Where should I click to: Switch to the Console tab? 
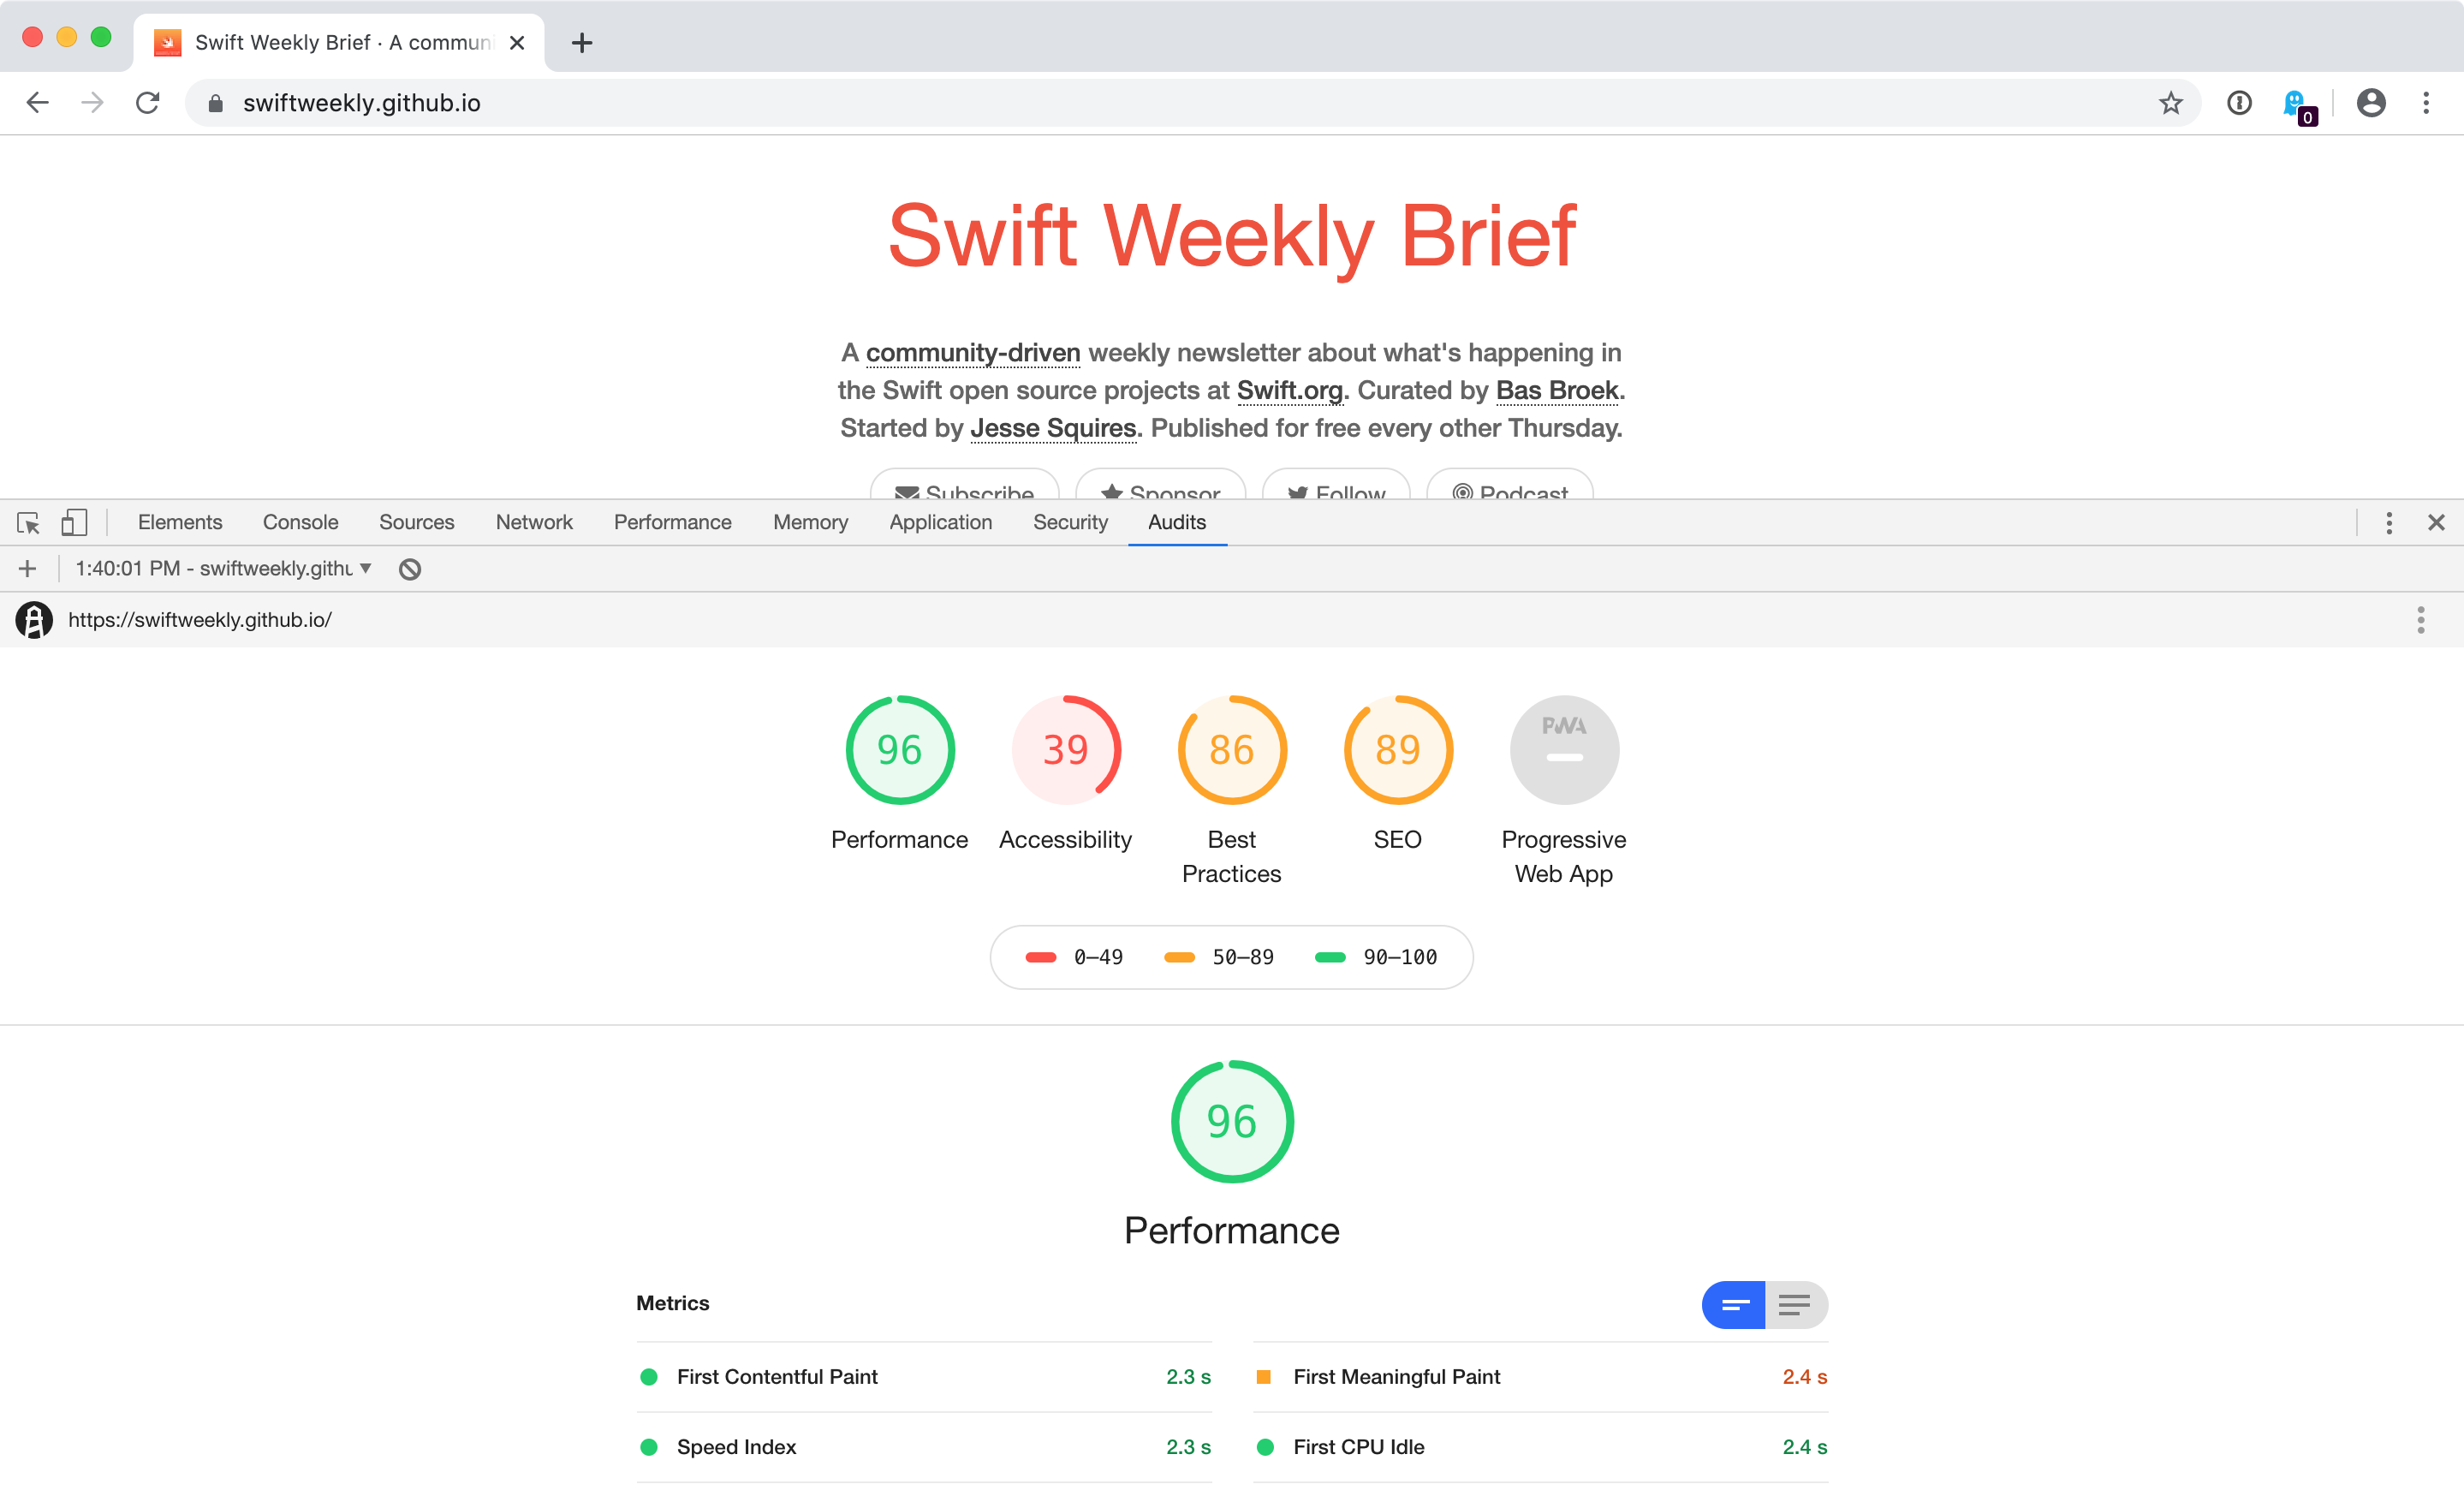click(x=301, y=522)
